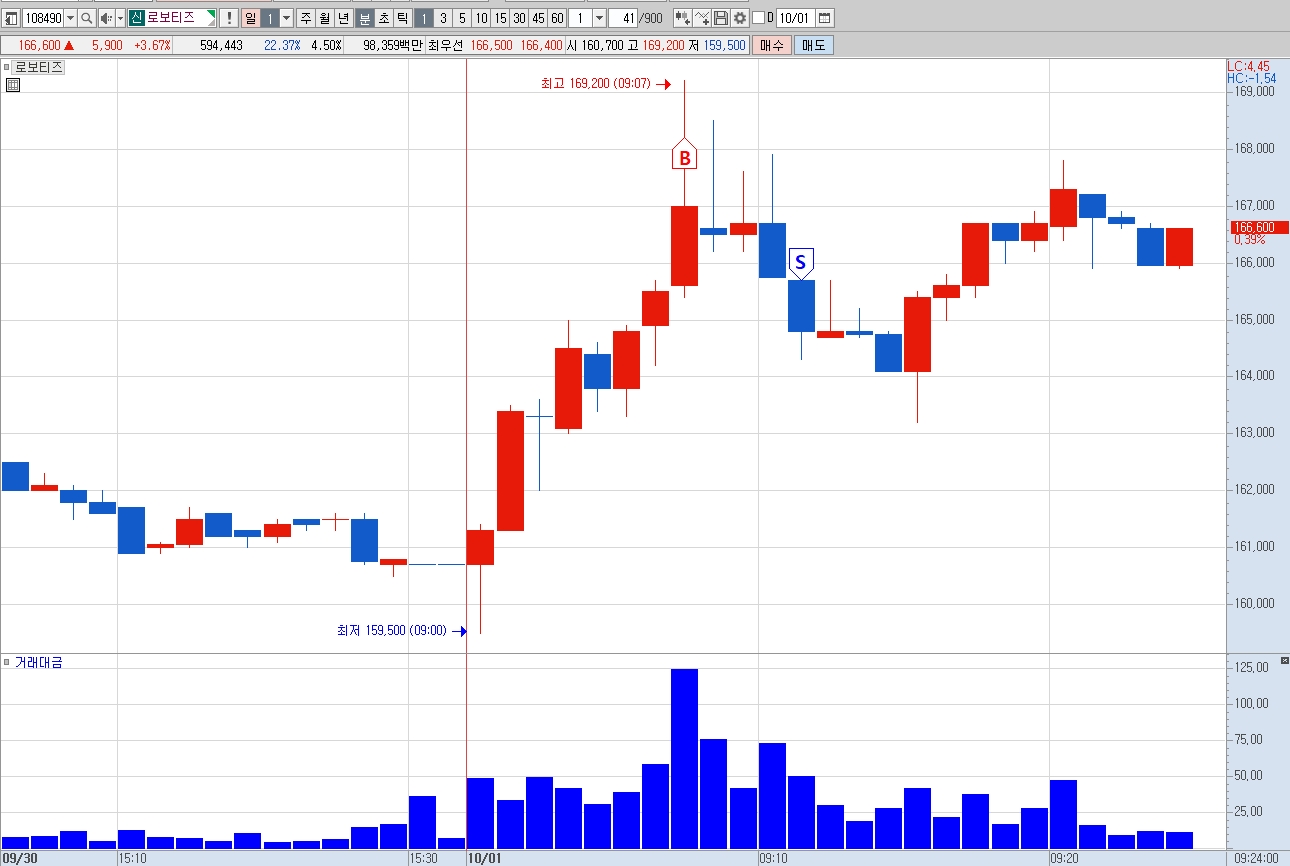Click the exclamation mark info icon
The width and height of the screenshot is (1290, 866).
coord(228,18)
